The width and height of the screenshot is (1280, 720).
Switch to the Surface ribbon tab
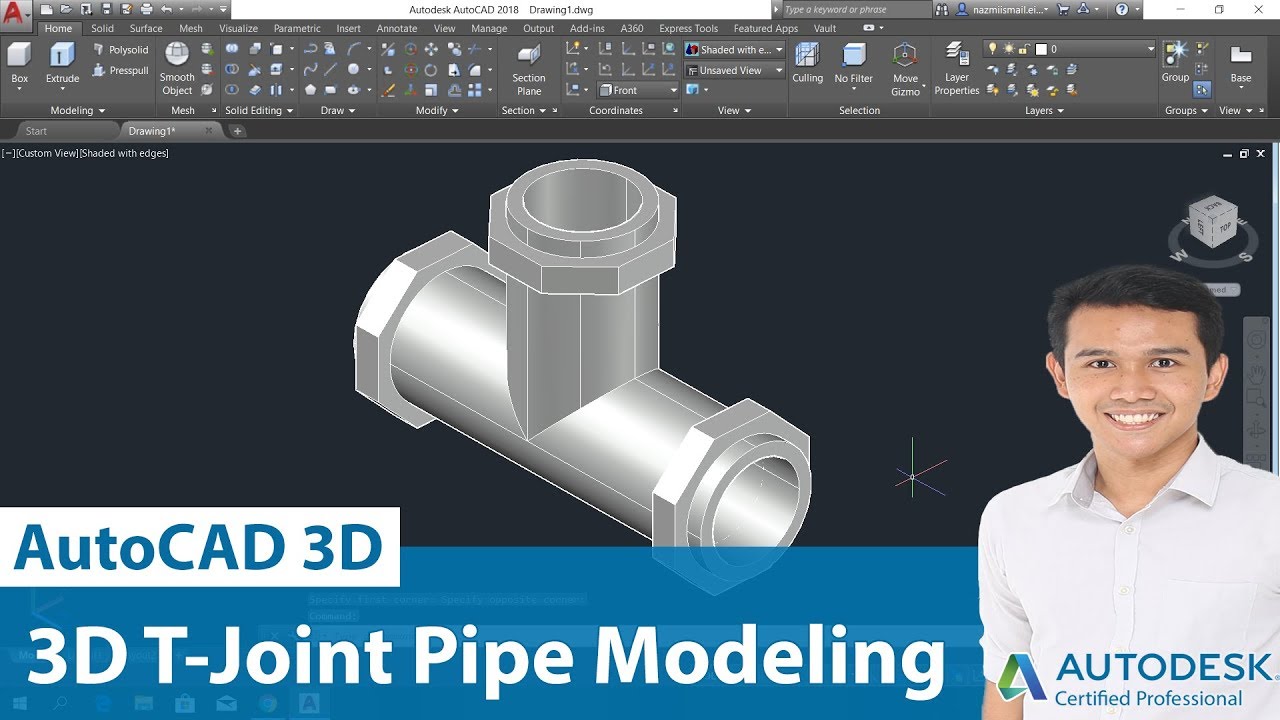coord(146,29)
